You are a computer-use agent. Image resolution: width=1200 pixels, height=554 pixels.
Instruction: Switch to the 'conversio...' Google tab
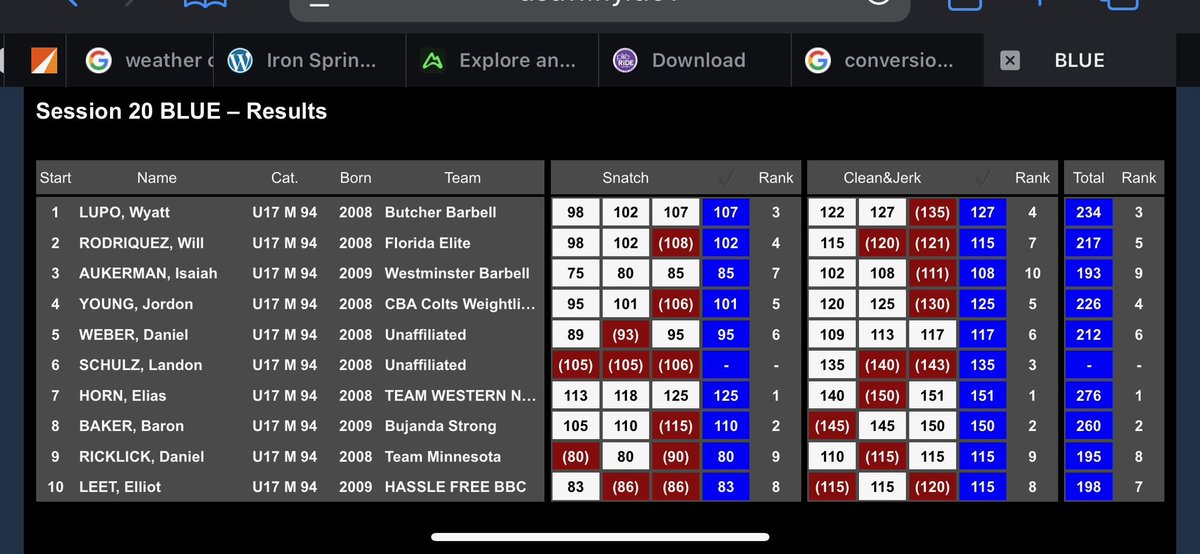click(886, 60)
